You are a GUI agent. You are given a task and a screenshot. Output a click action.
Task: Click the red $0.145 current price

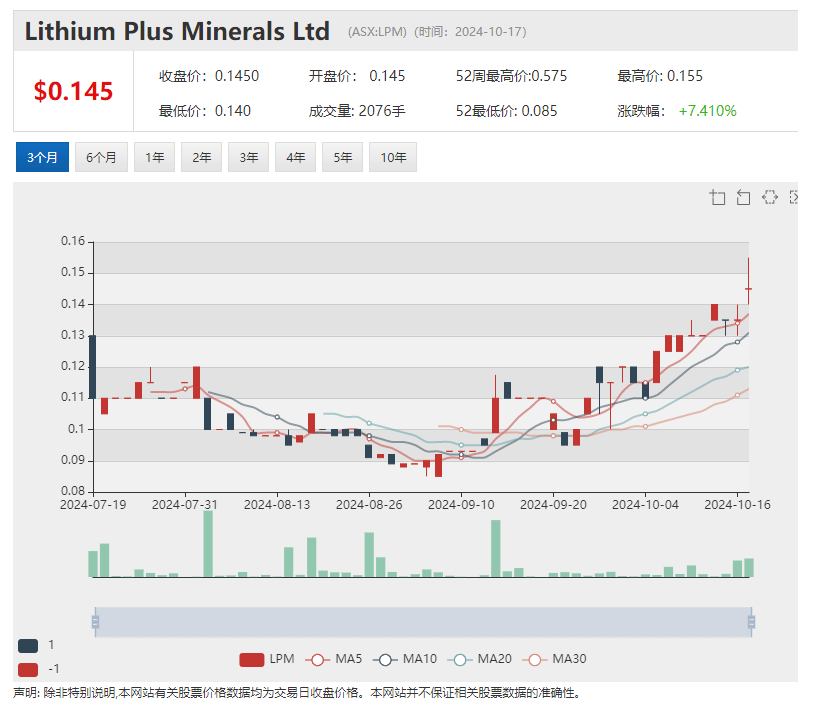(x=73, y=91)
